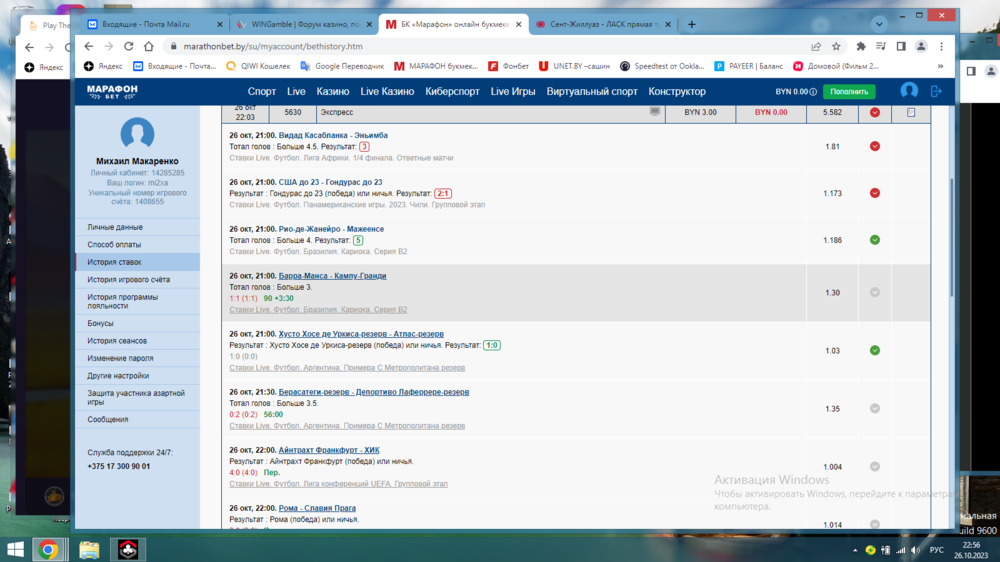Open Chrome extensions puzzle icon
This screenshot has width=1000, height=562.
(860, 46)
